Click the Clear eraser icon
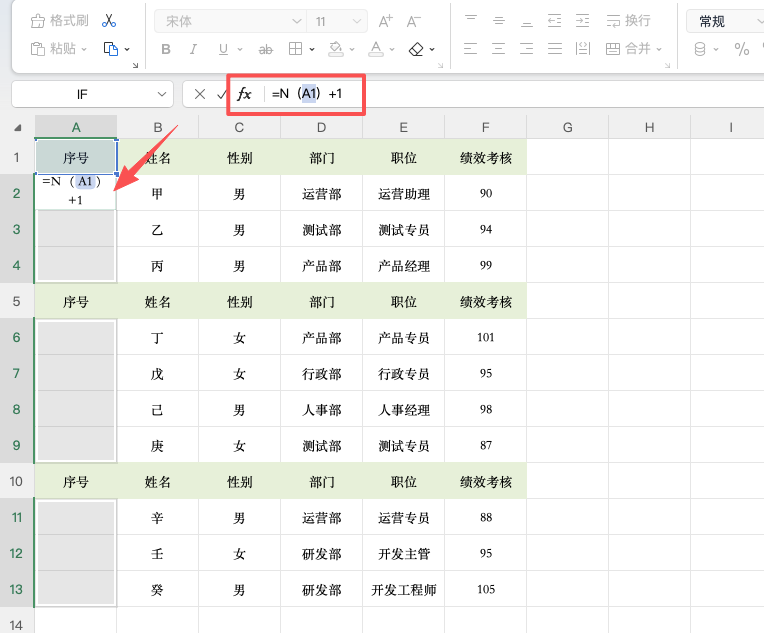764x633 pixels. coord(416,49)
